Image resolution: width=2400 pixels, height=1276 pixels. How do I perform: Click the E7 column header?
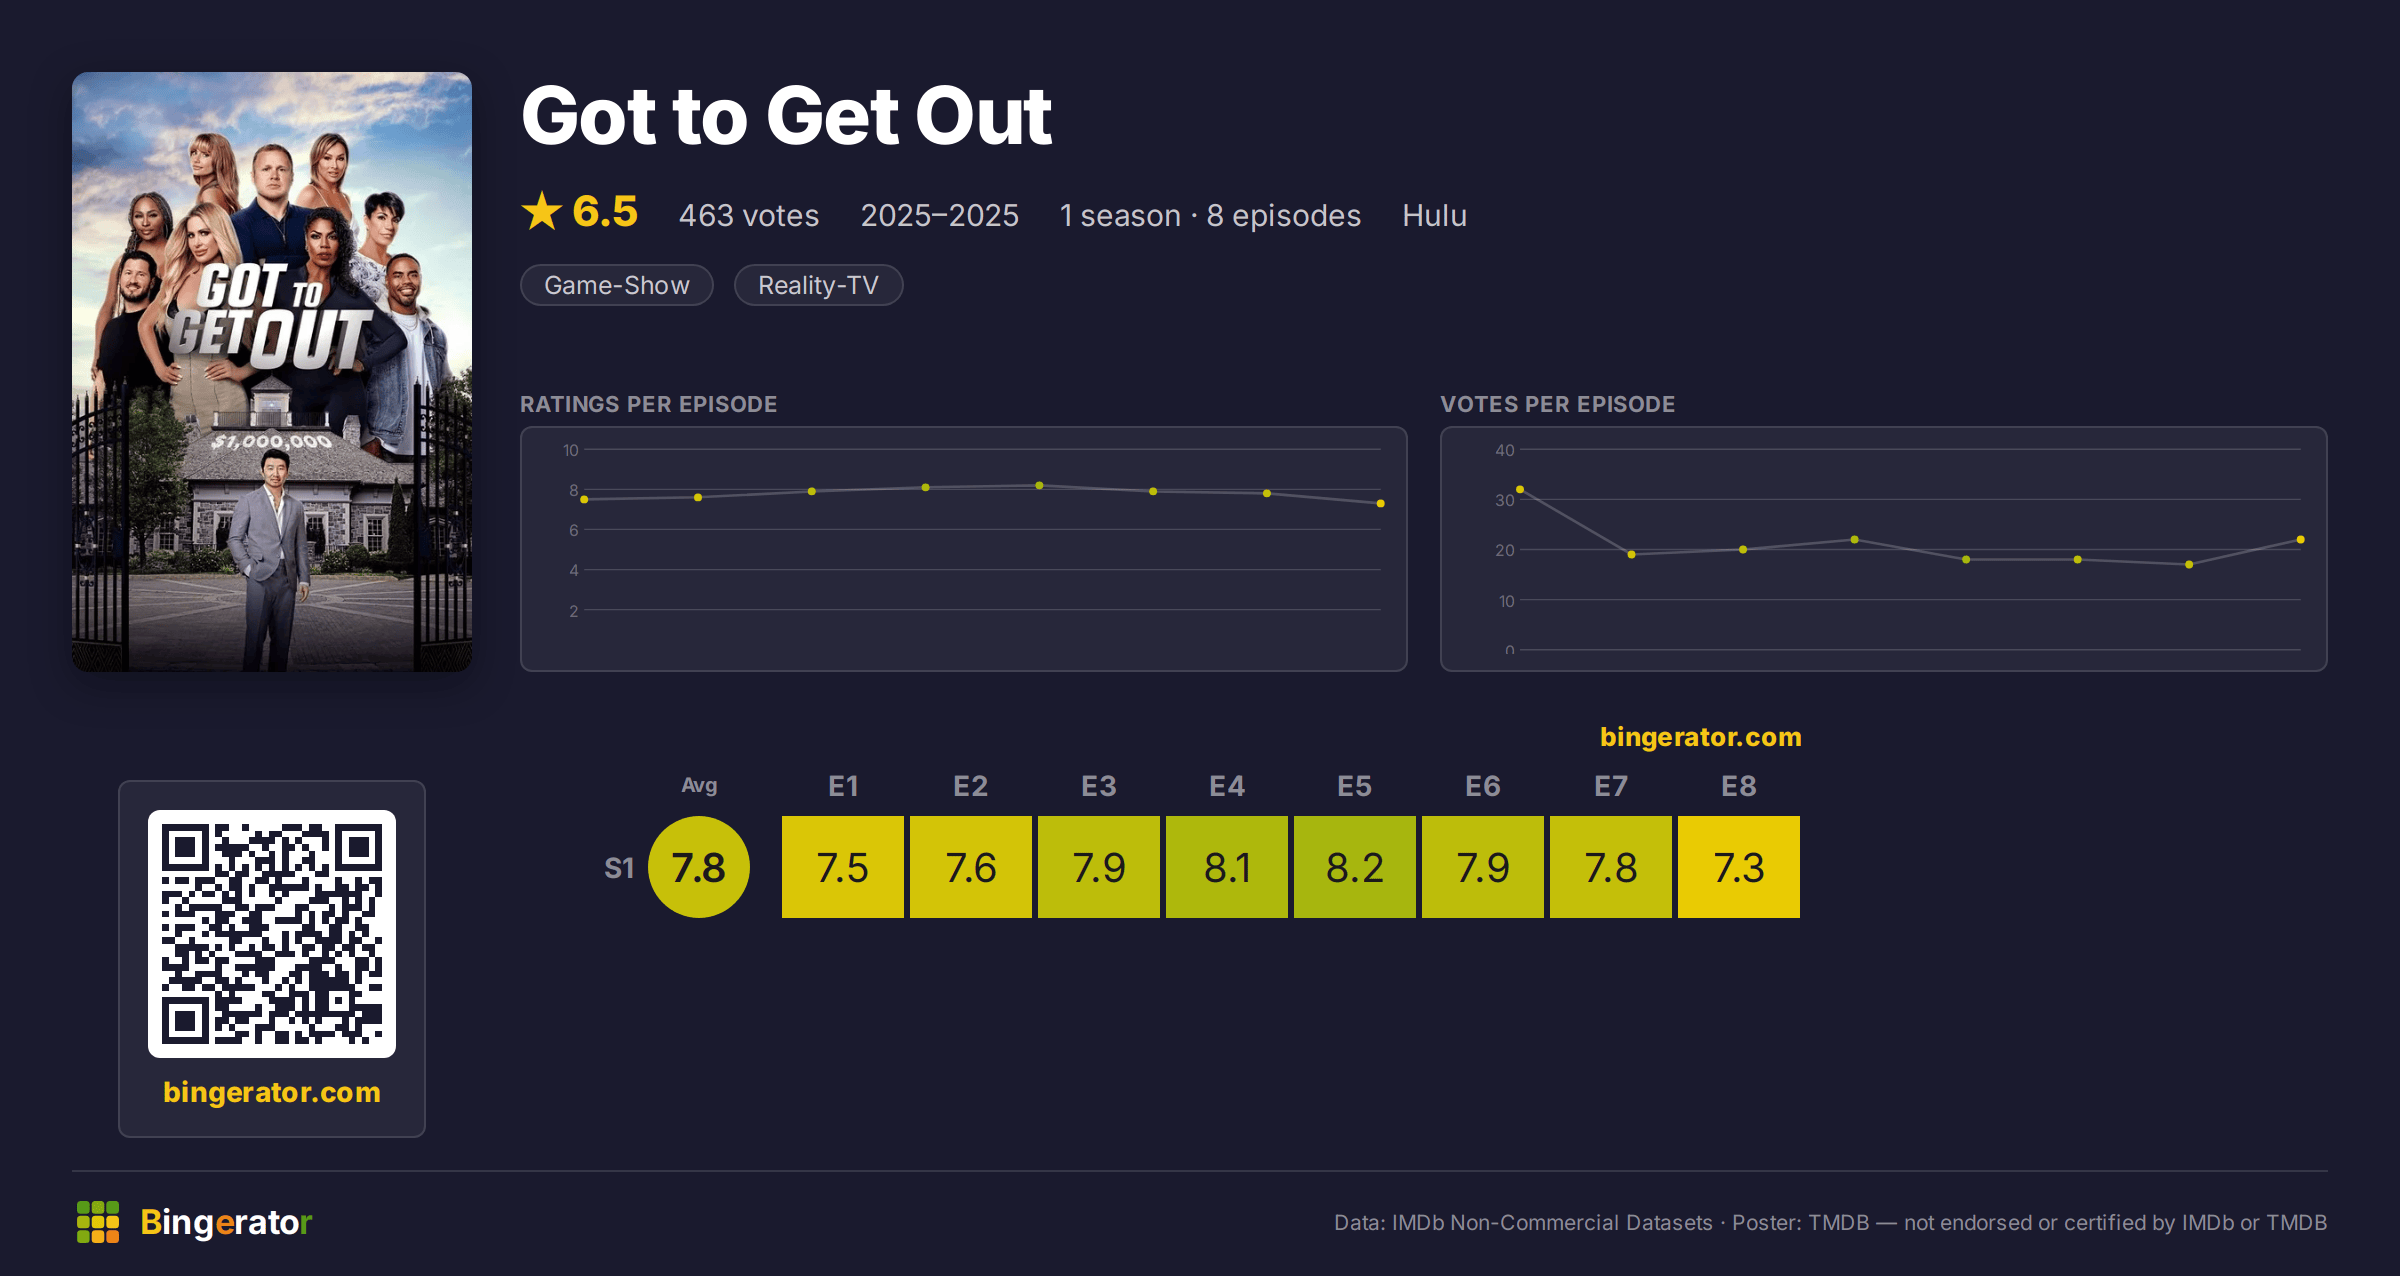(1611, 786)
